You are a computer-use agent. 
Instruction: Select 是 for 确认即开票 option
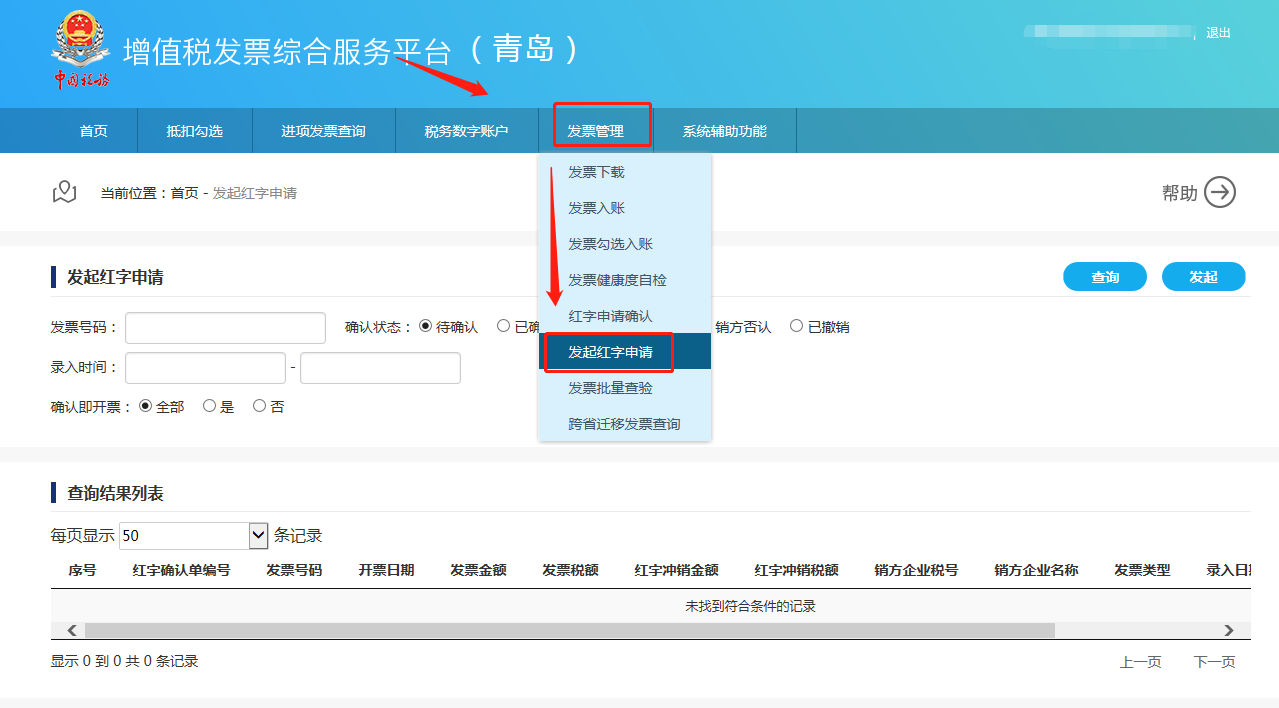pyautogui.click(x=209, y=407)
